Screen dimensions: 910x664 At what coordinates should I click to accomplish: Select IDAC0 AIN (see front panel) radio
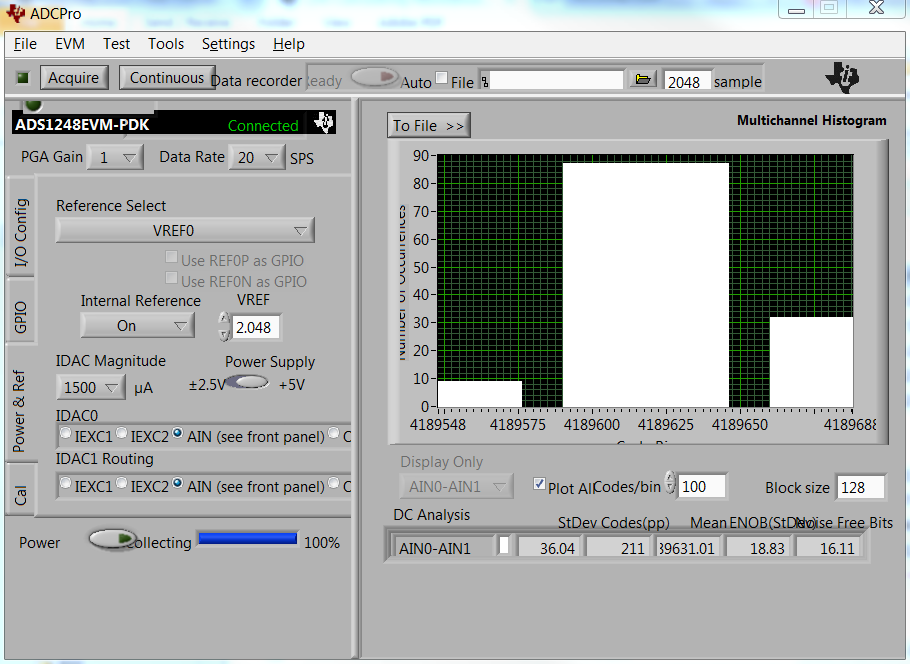coord(178,432)
